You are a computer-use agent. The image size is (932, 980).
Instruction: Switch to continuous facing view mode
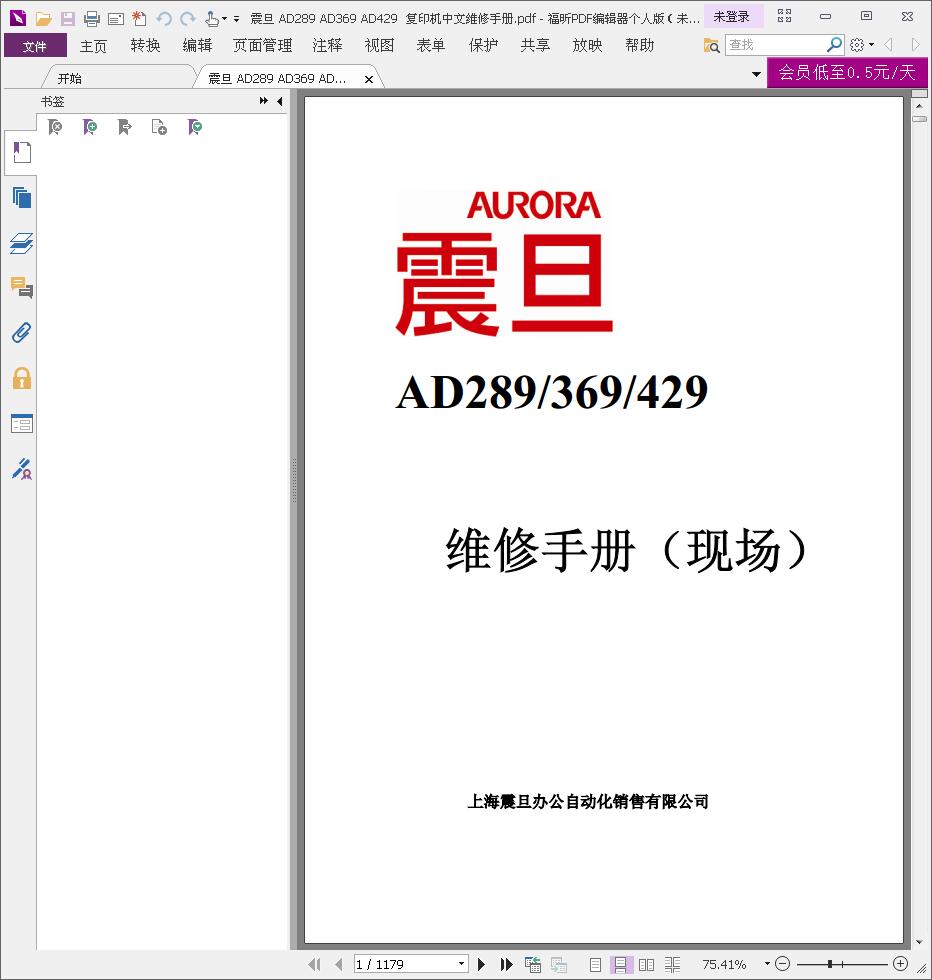tap(673, 964)
